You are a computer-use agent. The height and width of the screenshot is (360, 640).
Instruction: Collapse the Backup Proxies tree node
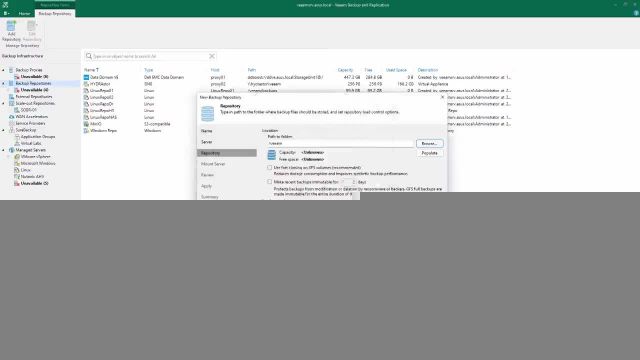tap(3, 70)
